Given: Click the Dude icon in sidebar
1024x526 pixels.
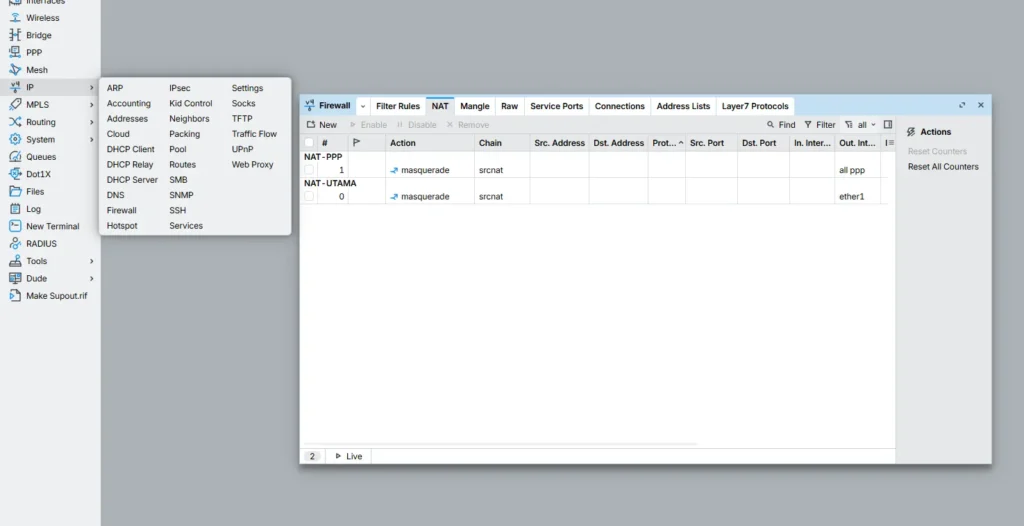Looking at the screenshot, I should coord(15,278).
